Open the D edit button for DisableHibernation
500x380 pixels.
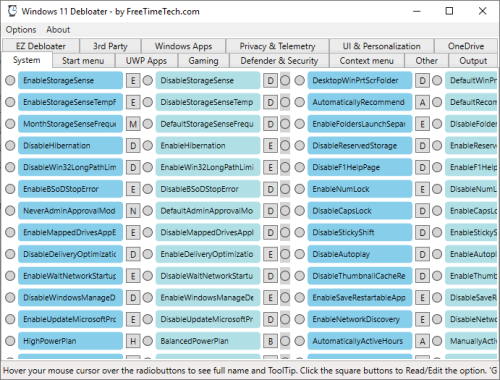click(x=133, y=146)
